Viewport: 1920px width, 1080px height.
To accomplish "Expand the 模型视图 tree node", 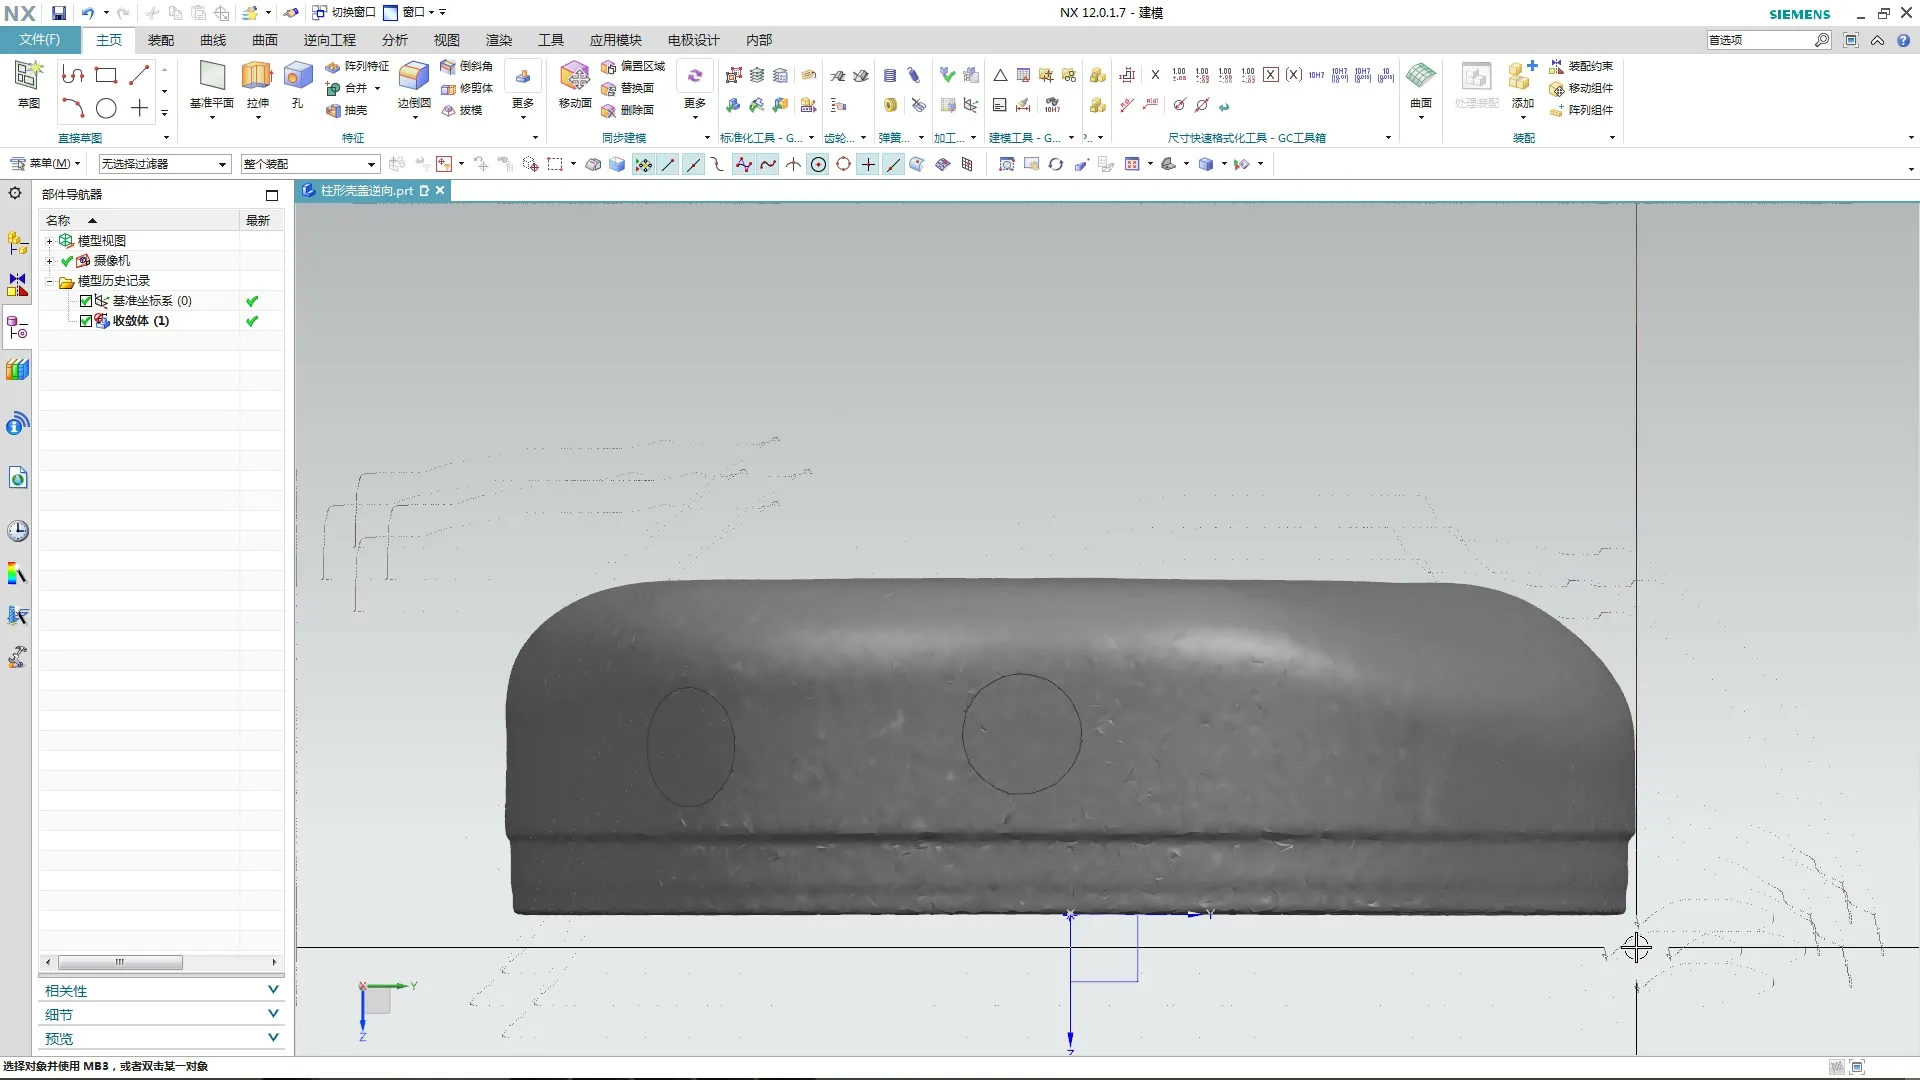I will [x=49, y=241].
